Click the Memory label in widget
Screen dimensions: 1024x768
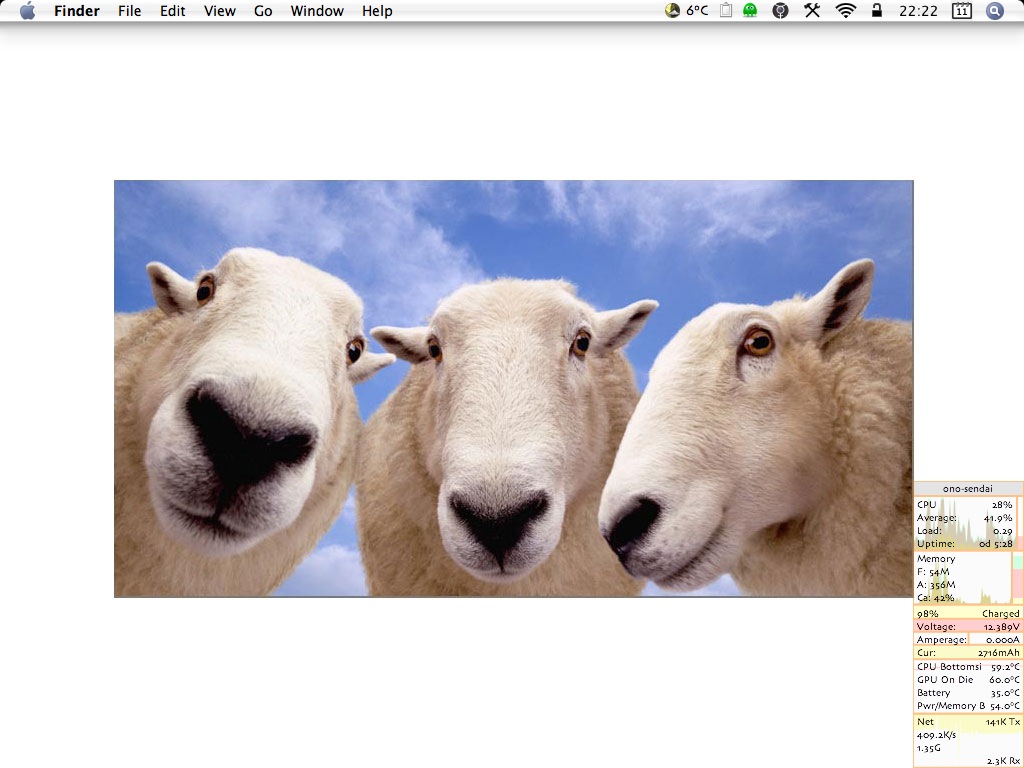coord(936,559)
